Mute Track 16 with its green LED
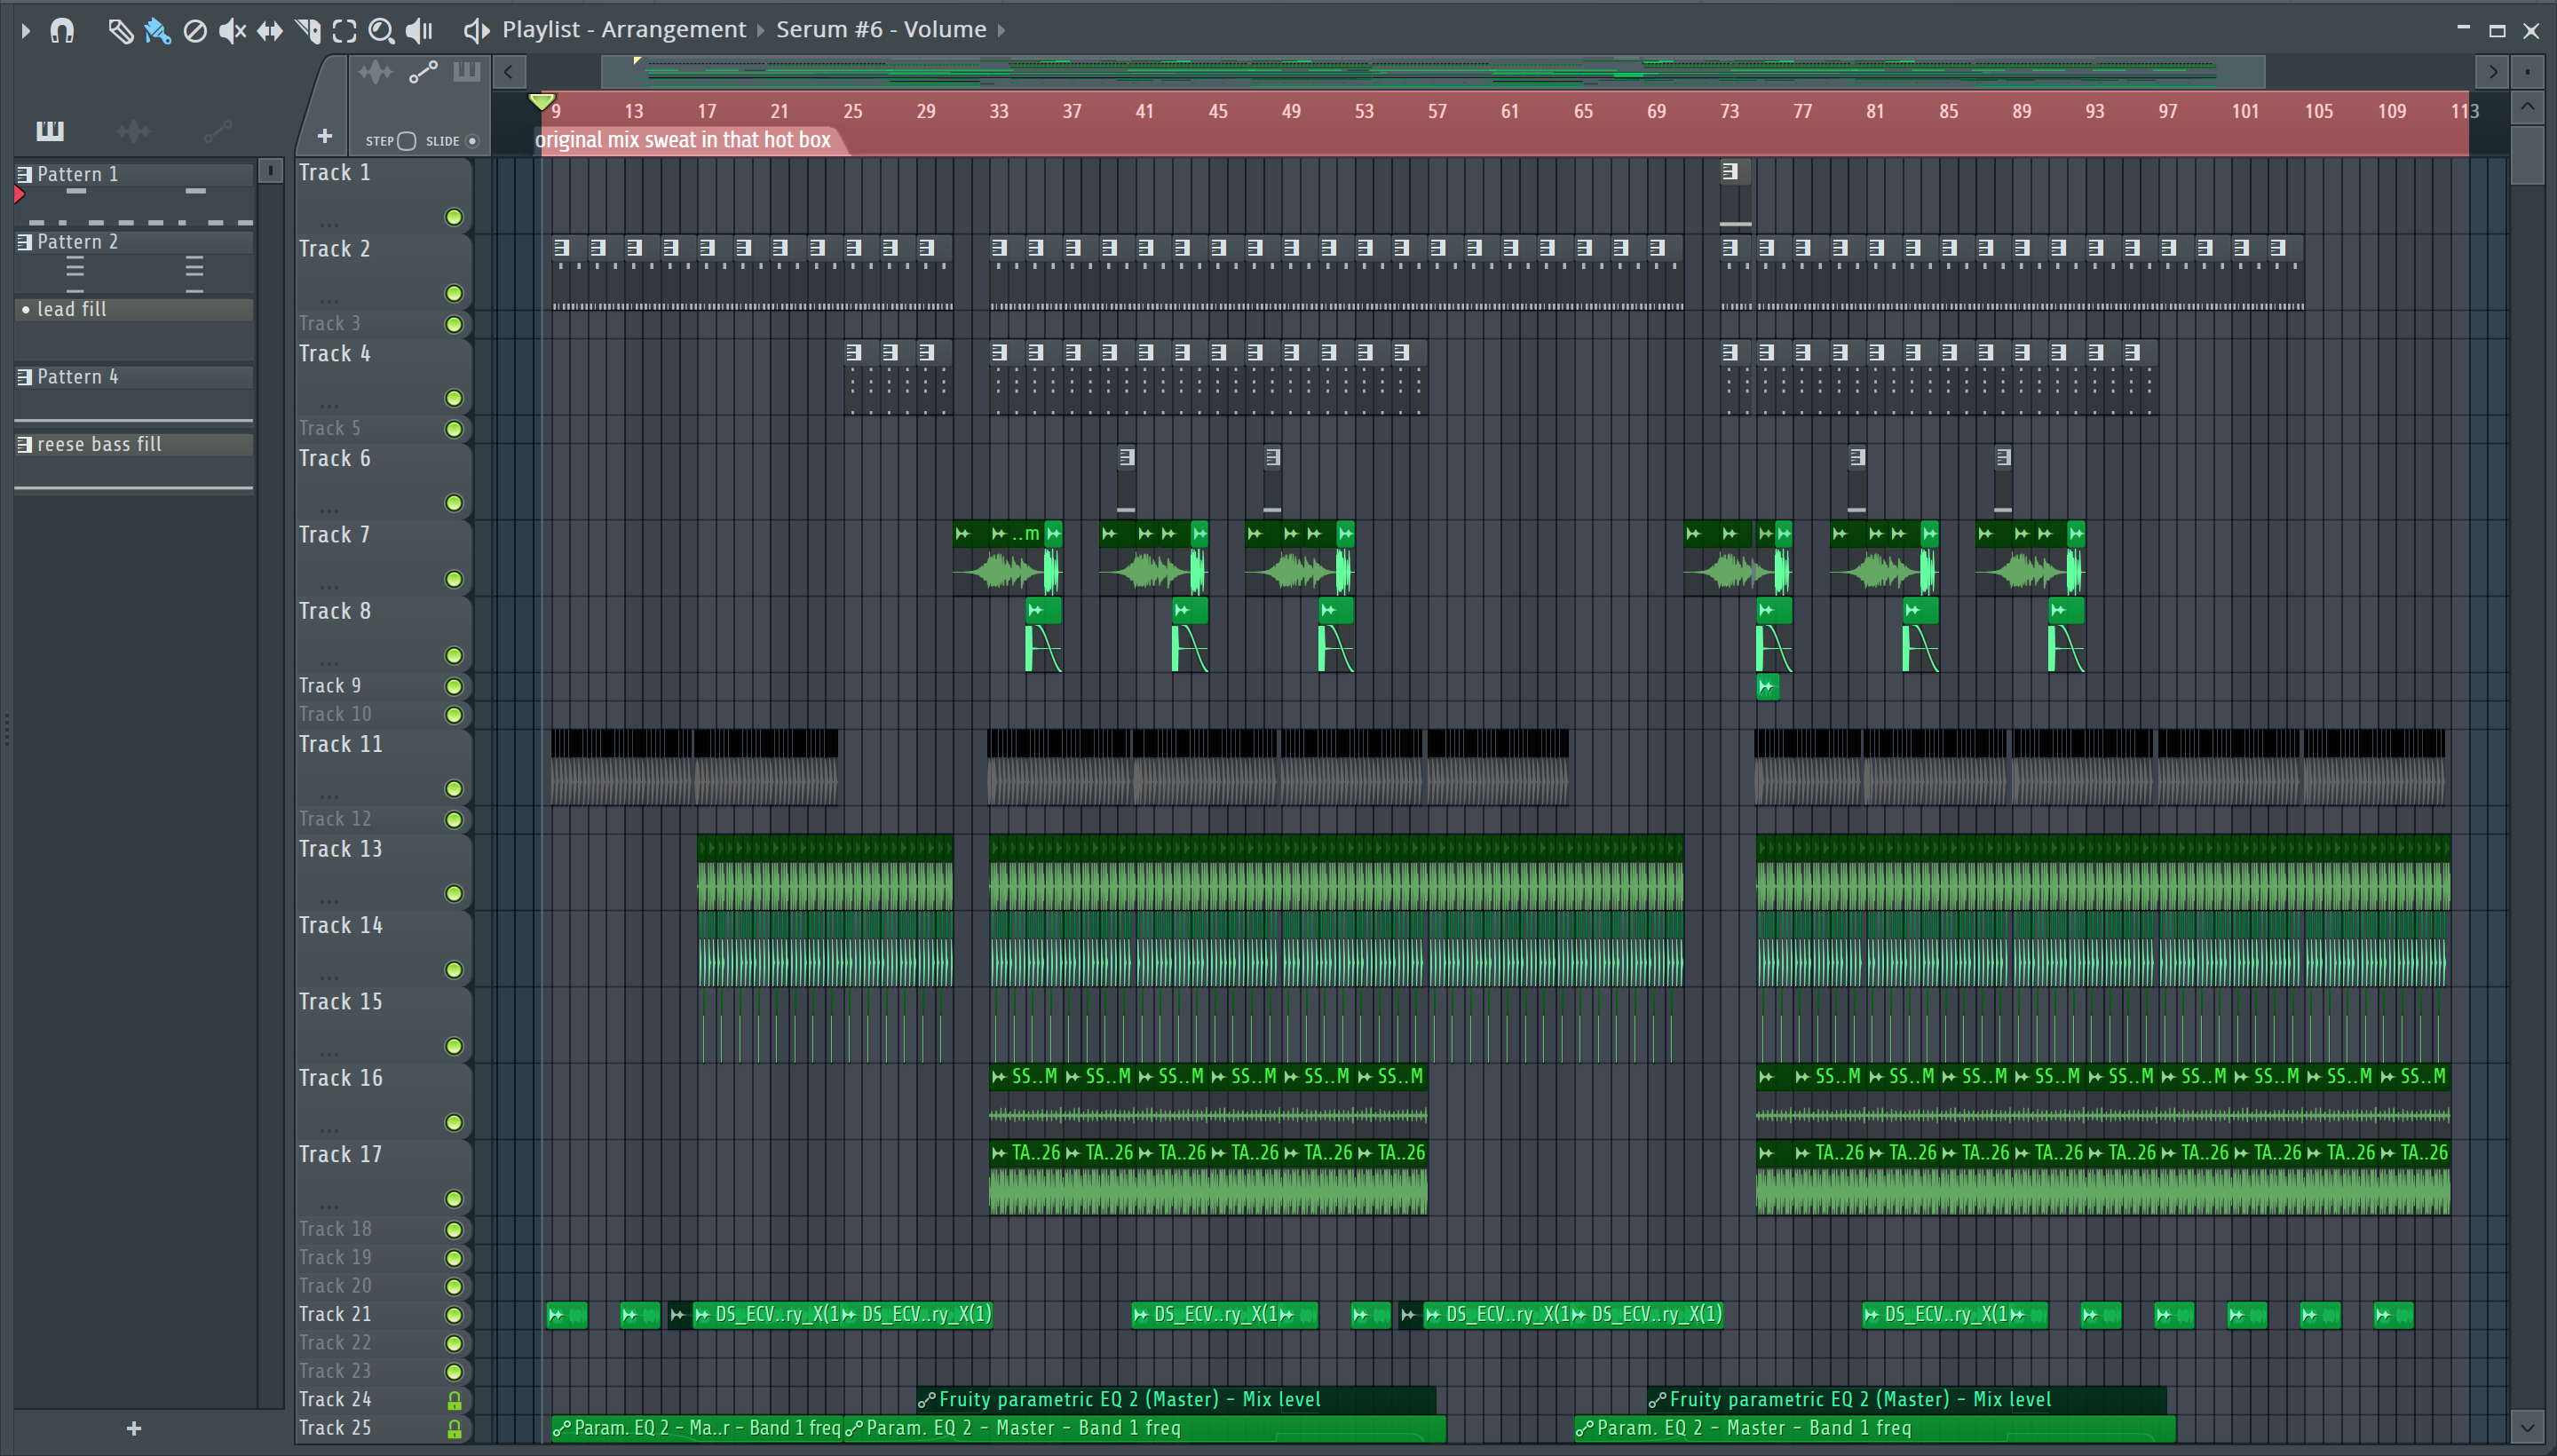 (x=454, y=1122)
